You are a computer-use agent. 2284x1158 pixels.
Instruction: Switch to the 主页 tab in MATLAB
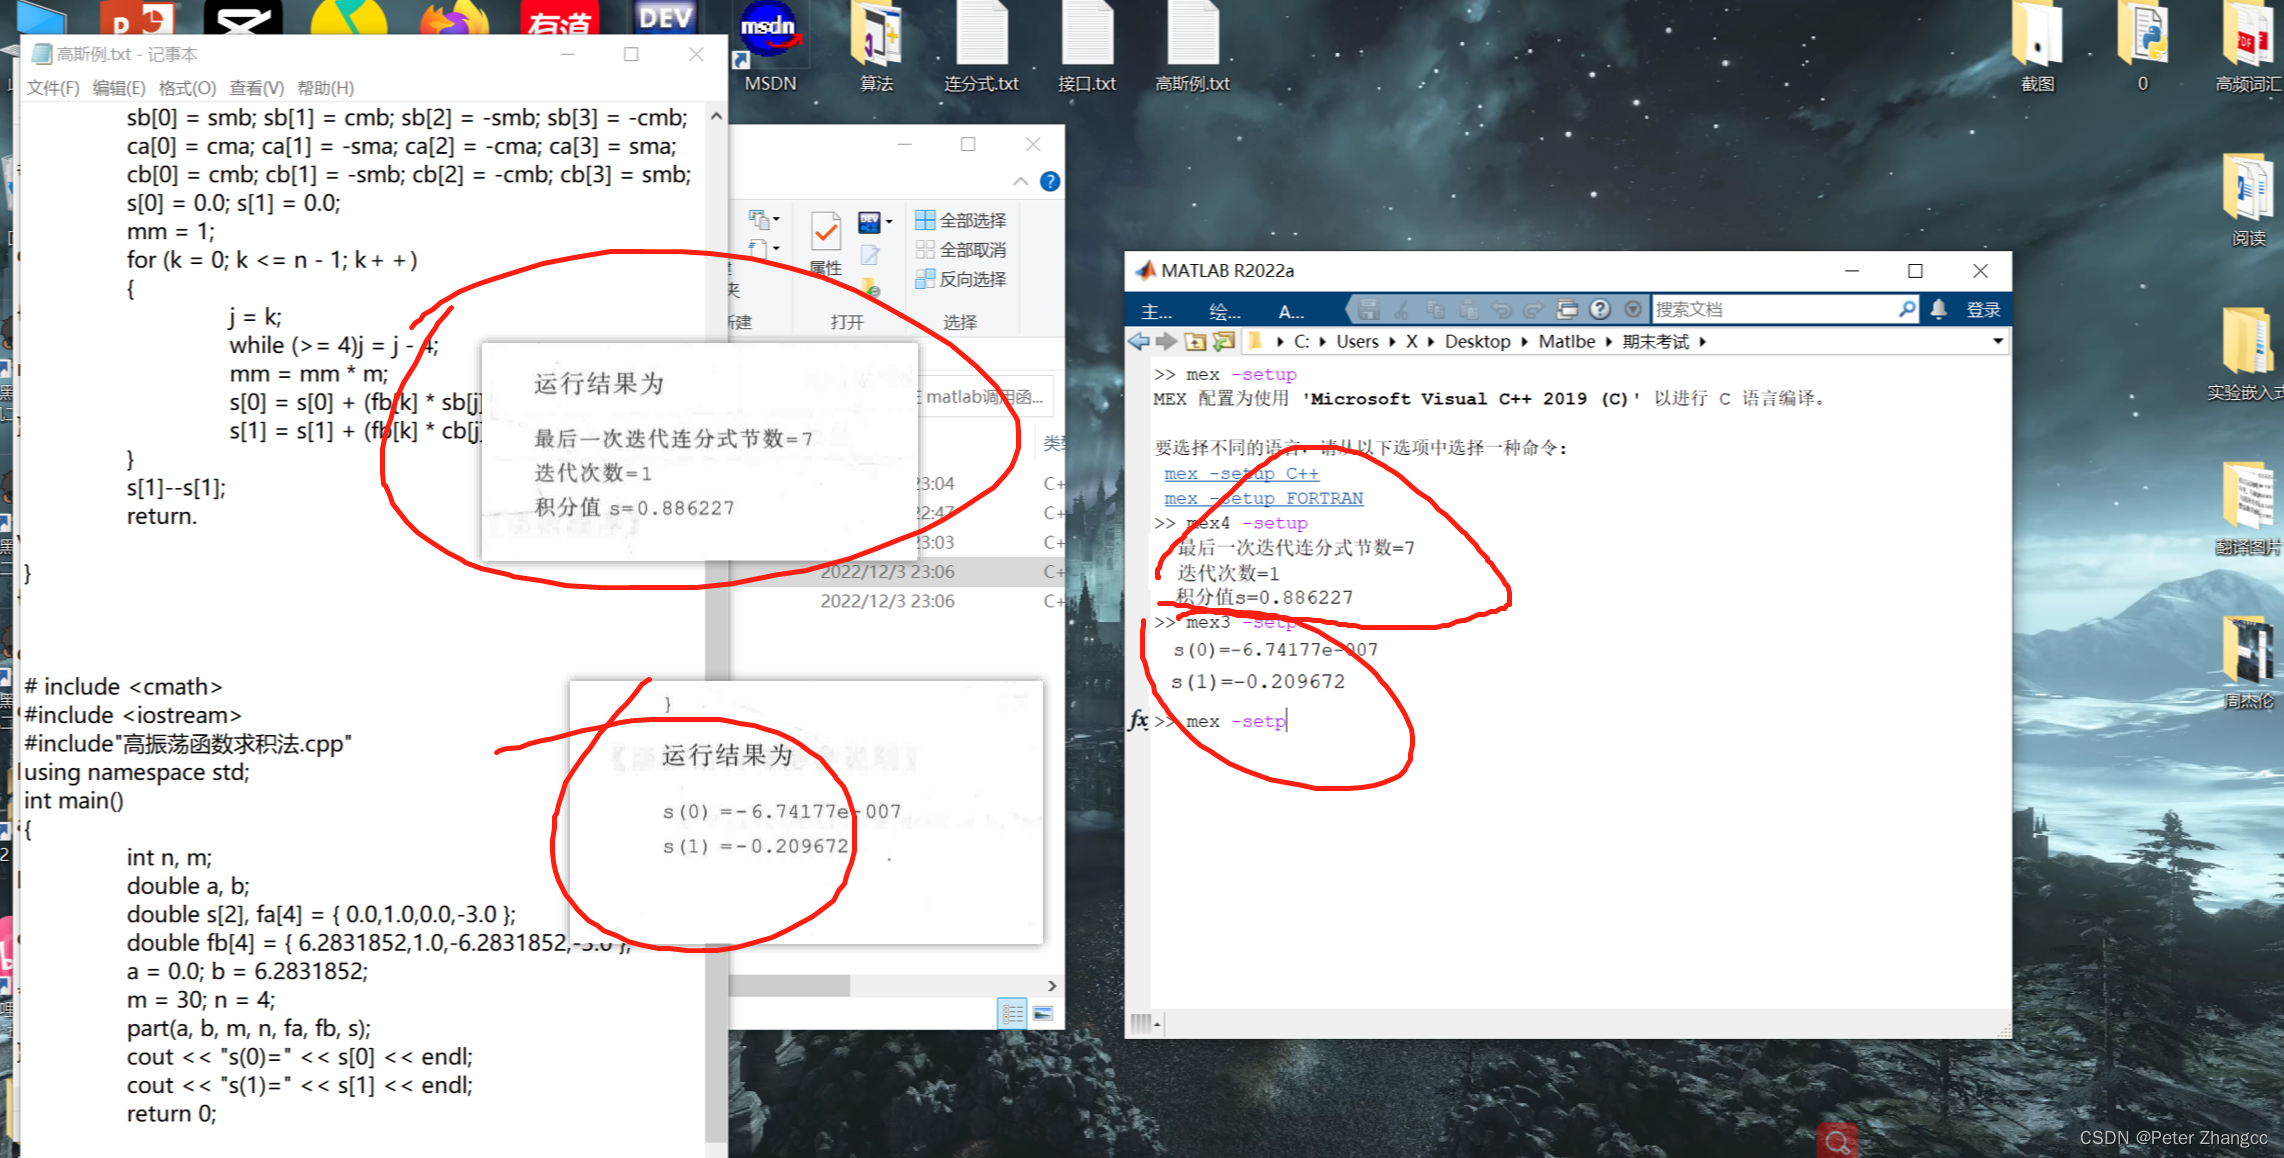[x=1156, y=311]
